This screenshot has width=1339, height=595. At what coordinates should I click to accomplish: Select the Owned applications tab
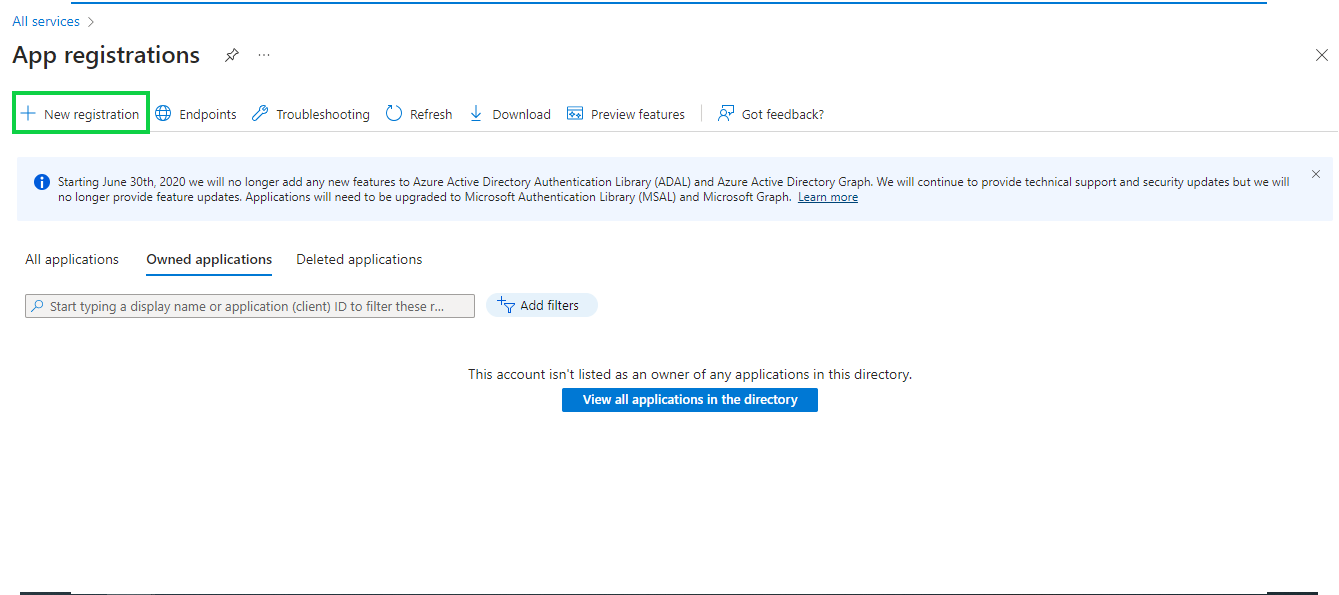coord(209,259)
